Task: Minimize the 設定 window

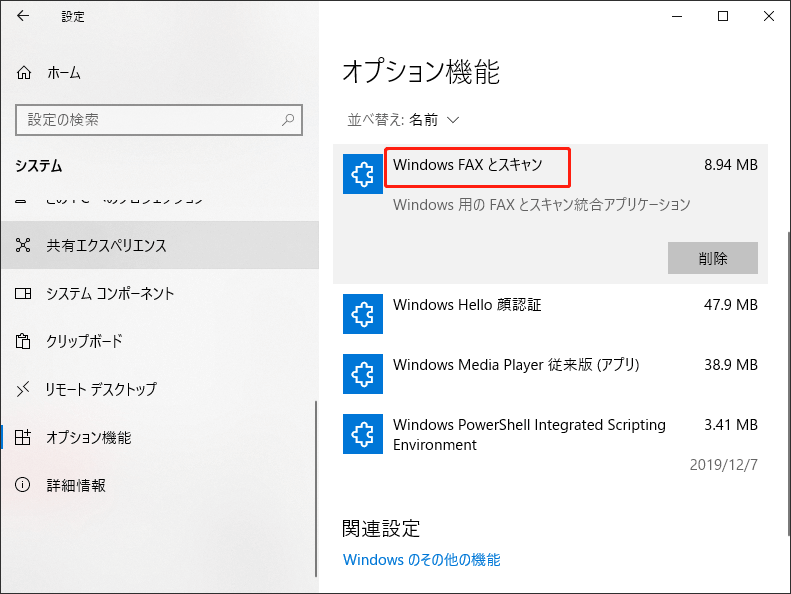Action: click(x=677, y=16)
